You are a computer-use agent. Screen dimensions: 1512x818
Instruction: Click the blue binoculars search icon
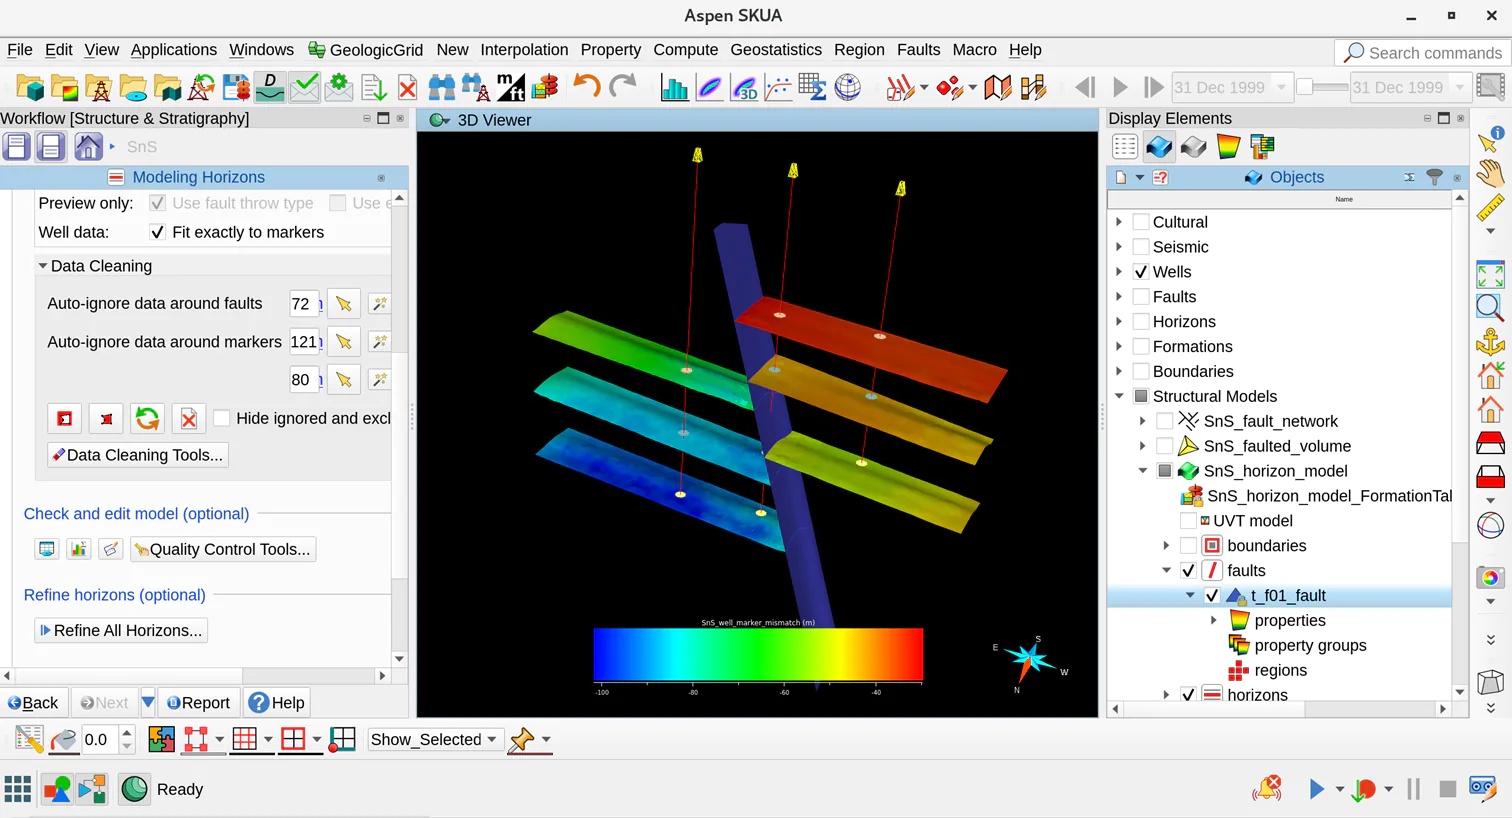pyautogui.click(x=441, y=88)
